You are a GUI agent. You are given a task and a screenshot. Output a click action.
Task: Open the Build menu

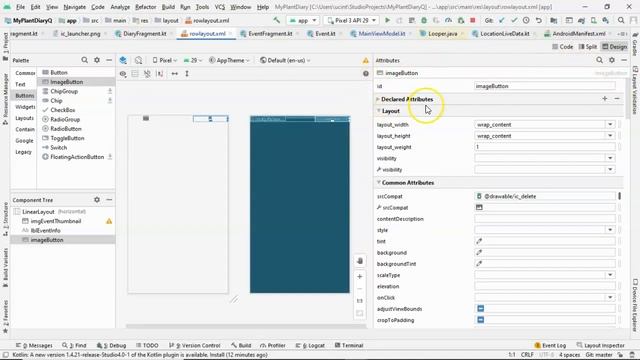click(x=168, y=7)
